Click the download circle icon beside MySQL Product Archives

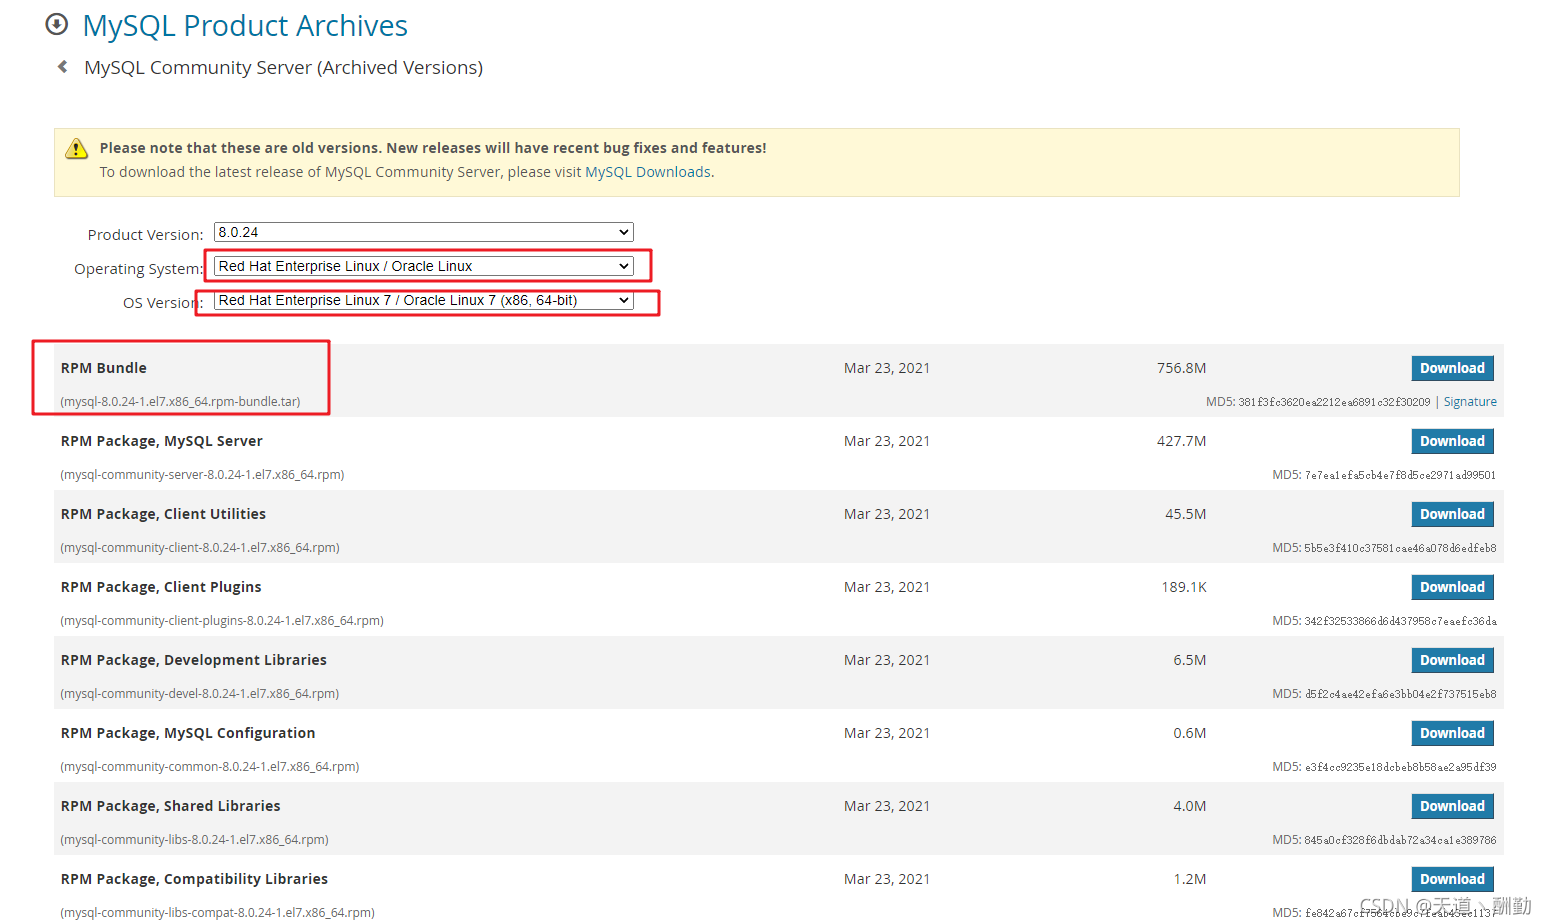[57, 24]
